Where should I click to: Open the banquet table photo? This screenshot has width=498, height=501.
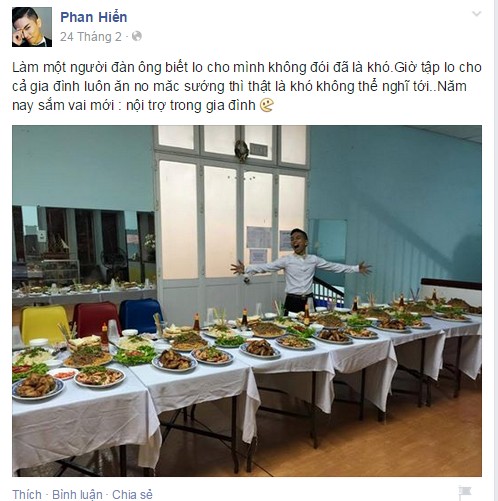[x=247, y=301]
